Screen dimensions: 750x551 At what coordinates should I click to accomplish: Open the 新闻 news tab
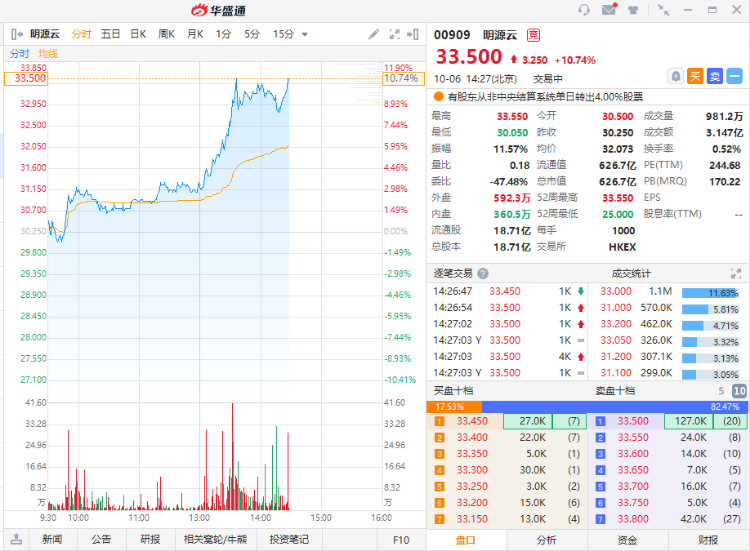pyautogui.click(x=52, y=540)
